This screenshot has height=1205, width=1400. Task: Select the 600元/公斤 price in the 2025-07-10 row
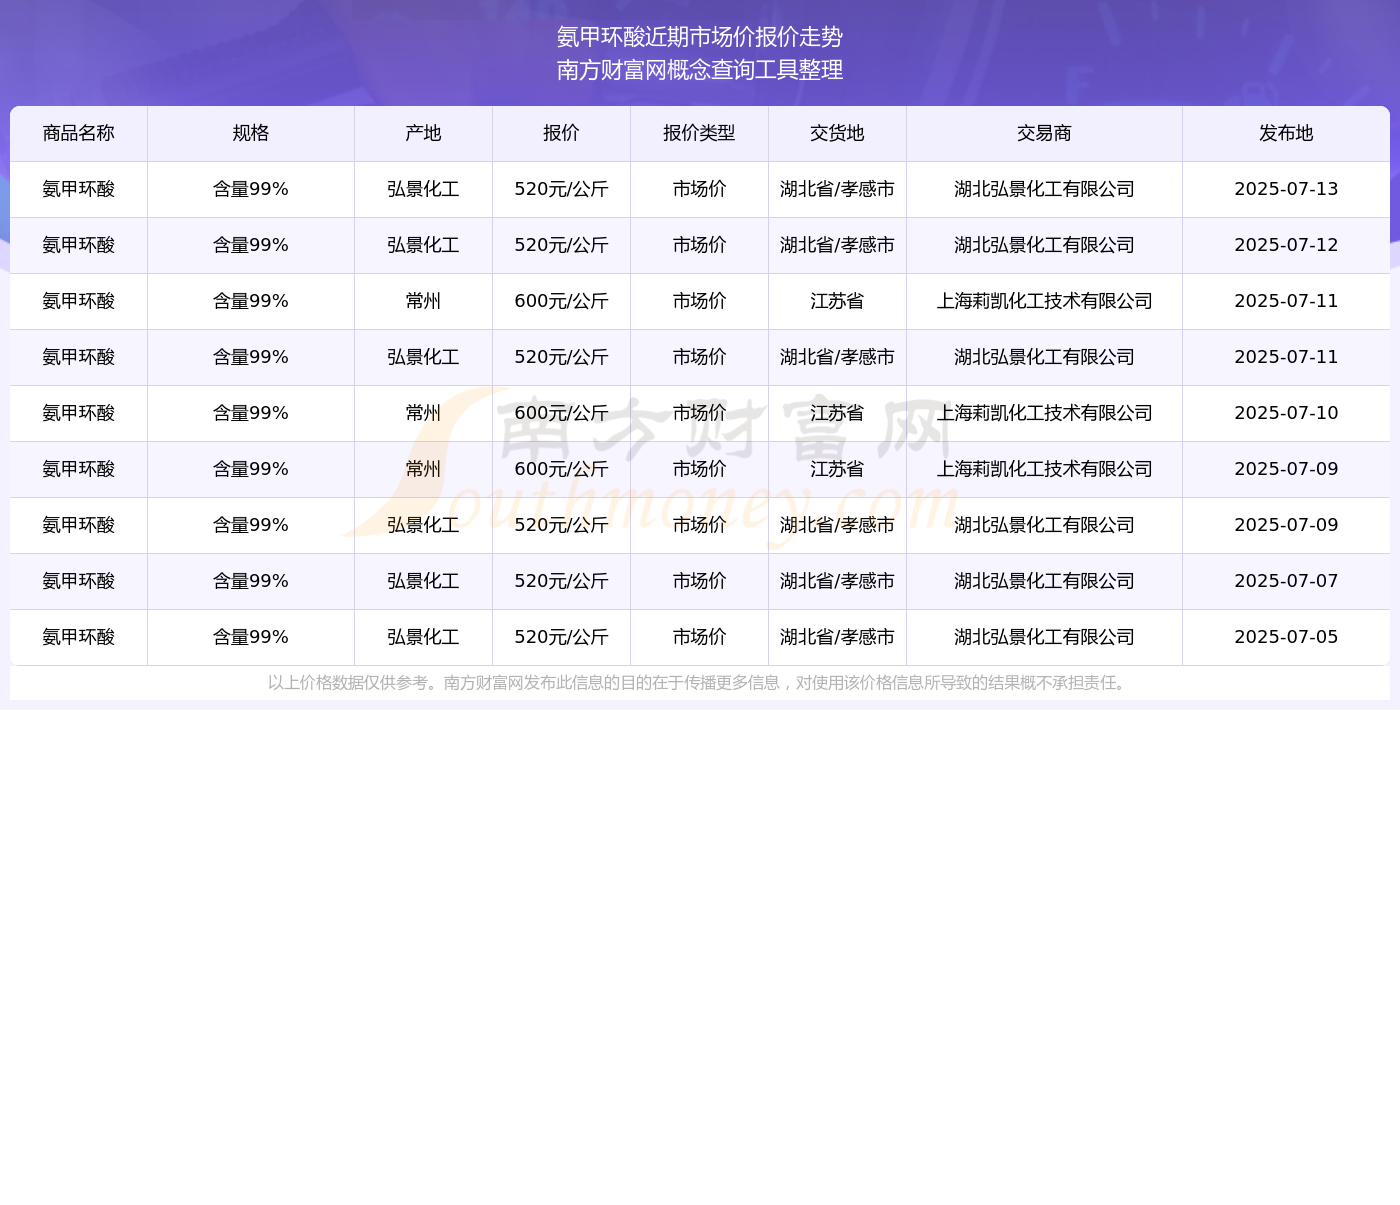(x=561, y=414)
